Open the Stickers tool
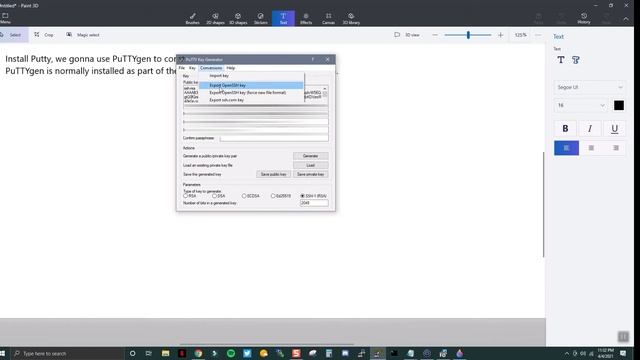640x360 pixels. point(260,18)
